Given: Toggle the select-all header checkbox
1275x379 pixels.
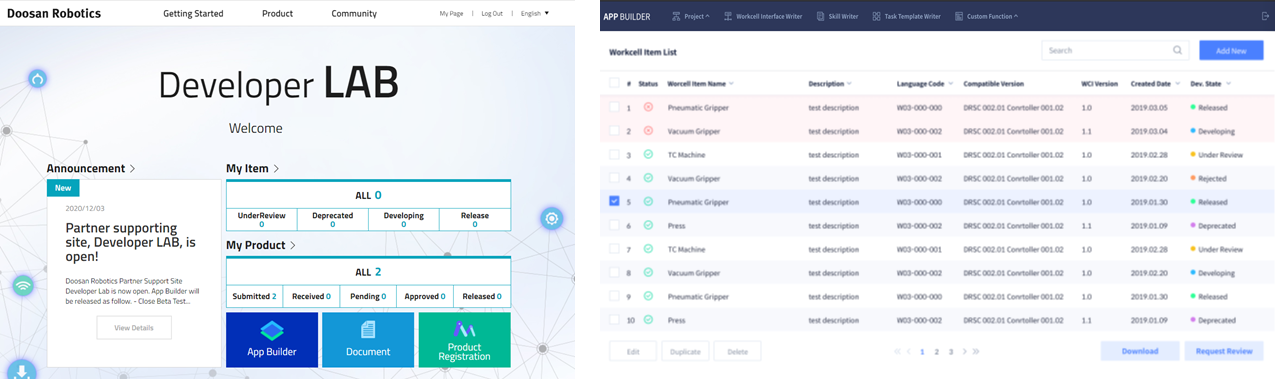Looking at the screenshot, I should tap(614, 83).
